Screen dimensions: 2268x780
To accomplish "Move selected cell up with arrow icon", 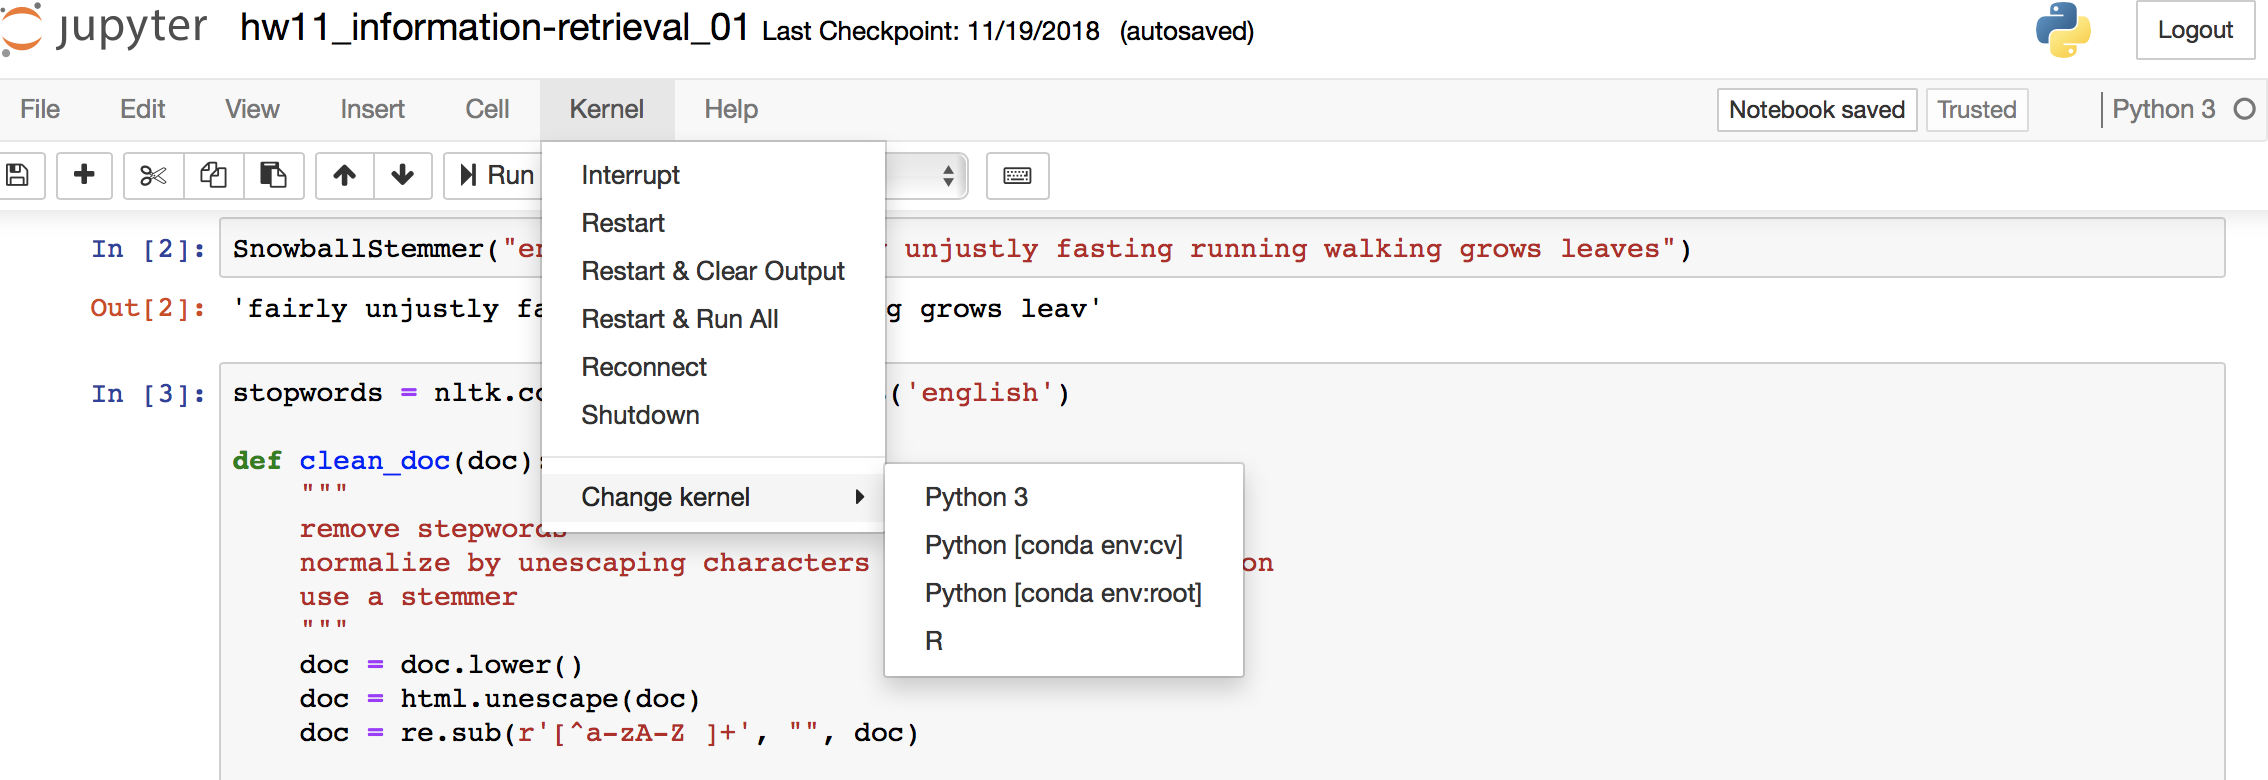I will (345, 176).
